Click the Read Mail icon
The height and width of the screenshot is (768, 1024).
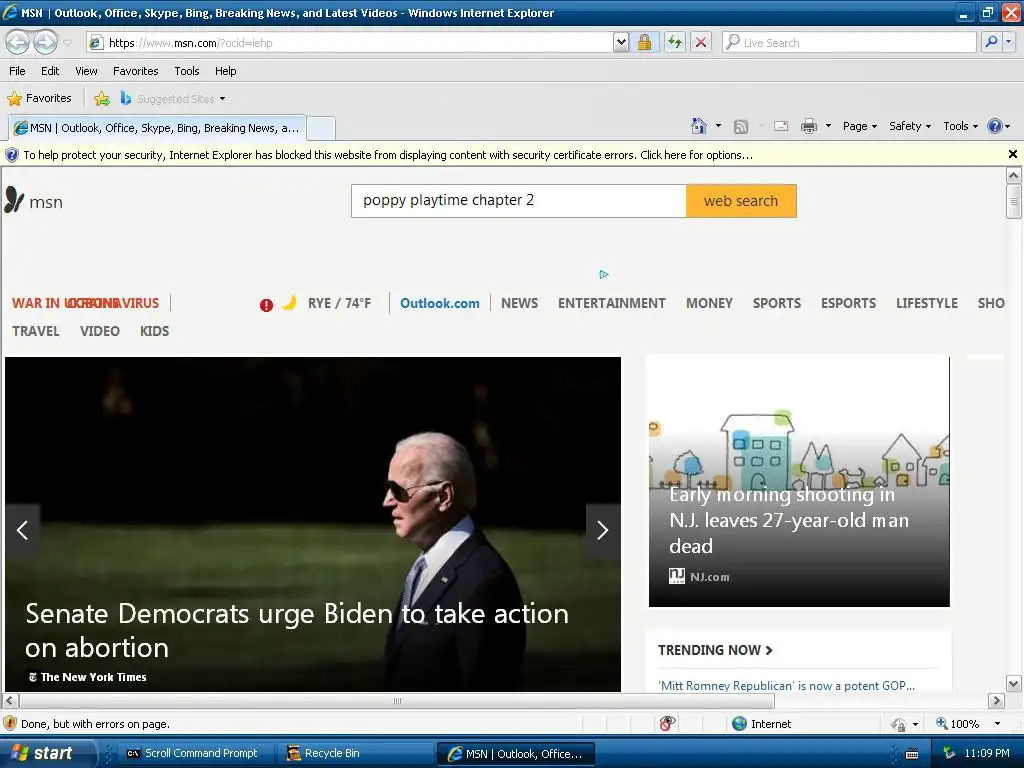coord(781,126)
